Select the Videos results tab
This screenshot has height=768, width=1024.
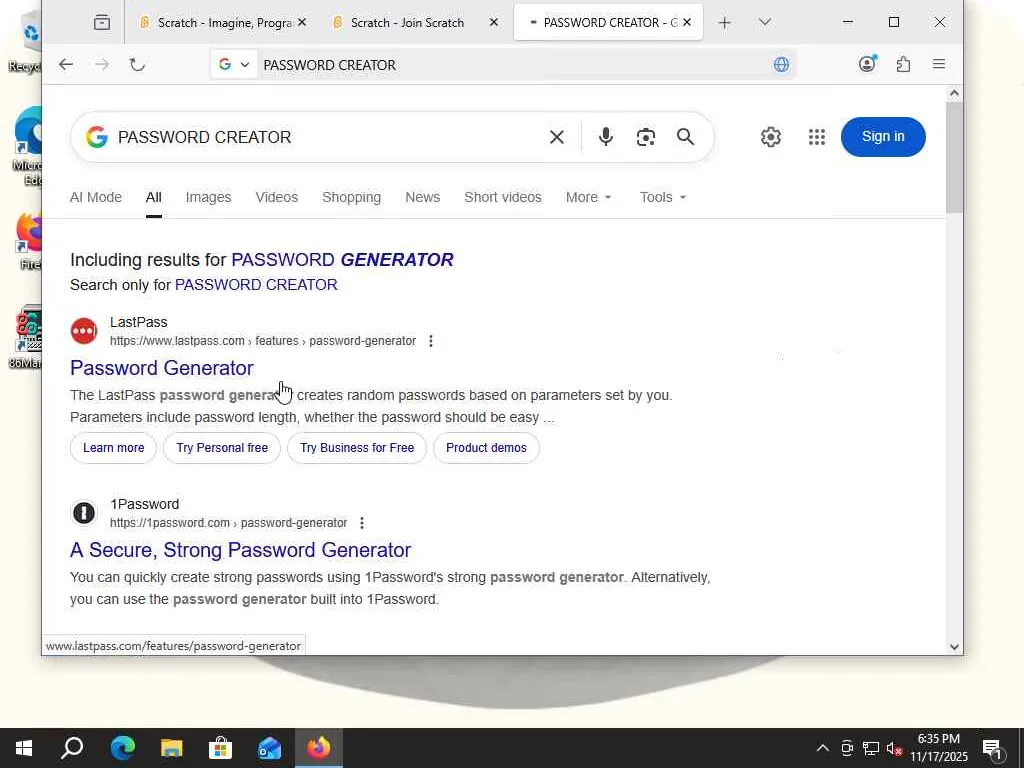coord(276,197)
